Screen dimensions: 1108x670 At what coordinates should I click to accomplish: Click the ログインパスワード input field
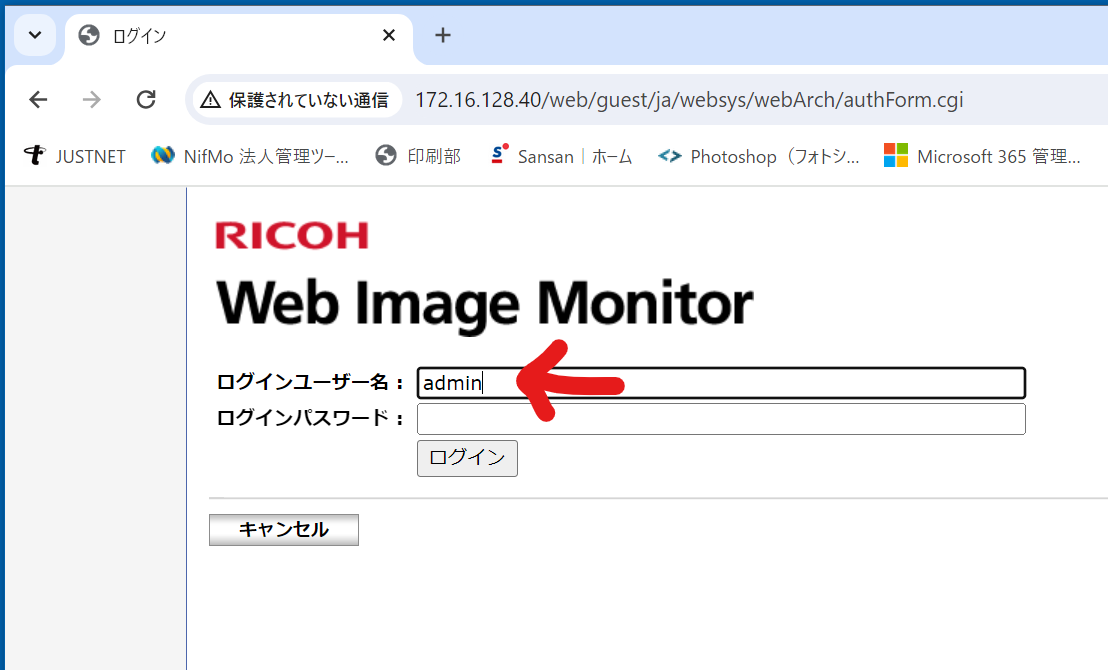[721, 419]
